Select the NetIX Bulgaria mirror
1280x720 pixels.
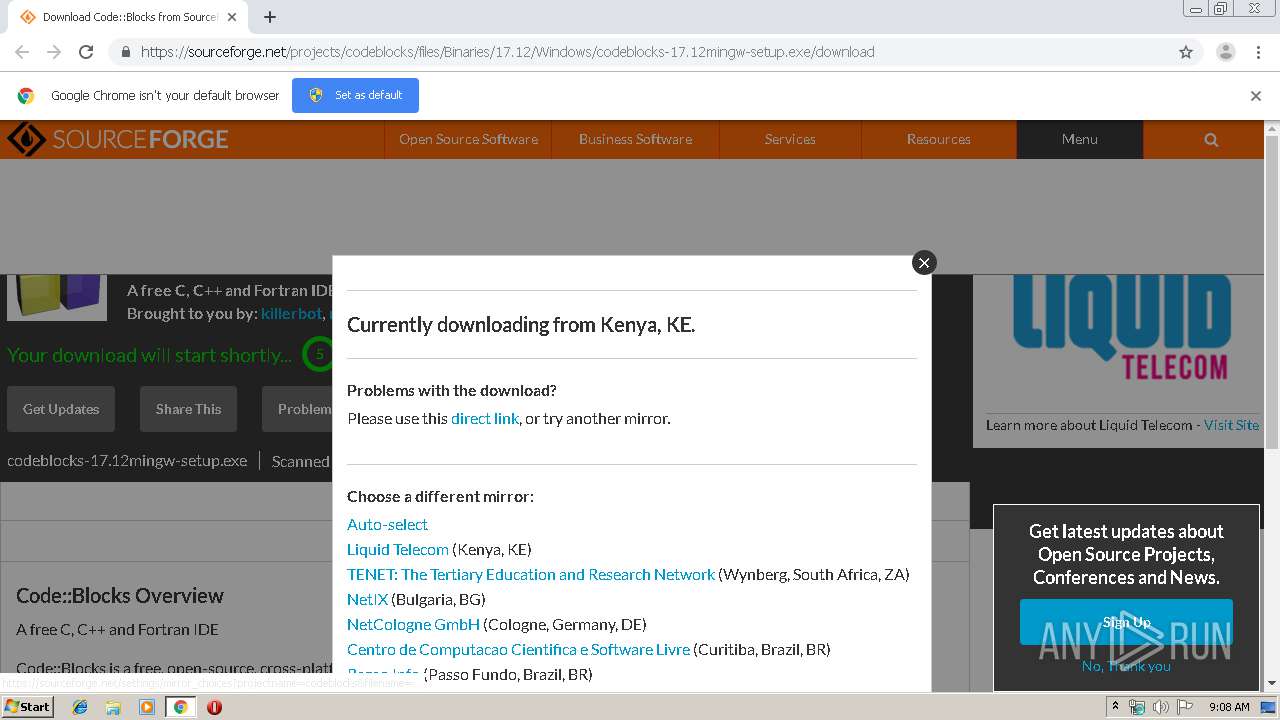(x=367, y=599)
